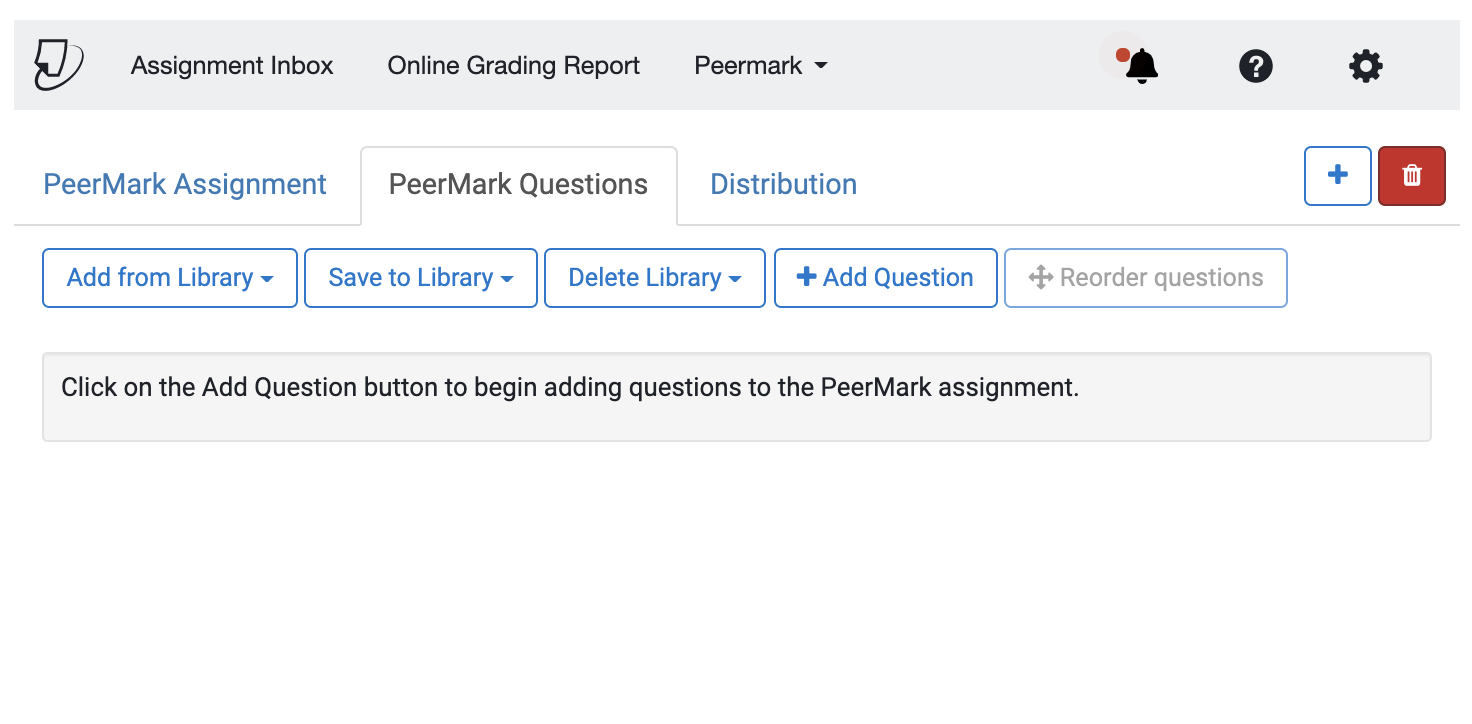Open the notifications bell

pos(1141,66)
